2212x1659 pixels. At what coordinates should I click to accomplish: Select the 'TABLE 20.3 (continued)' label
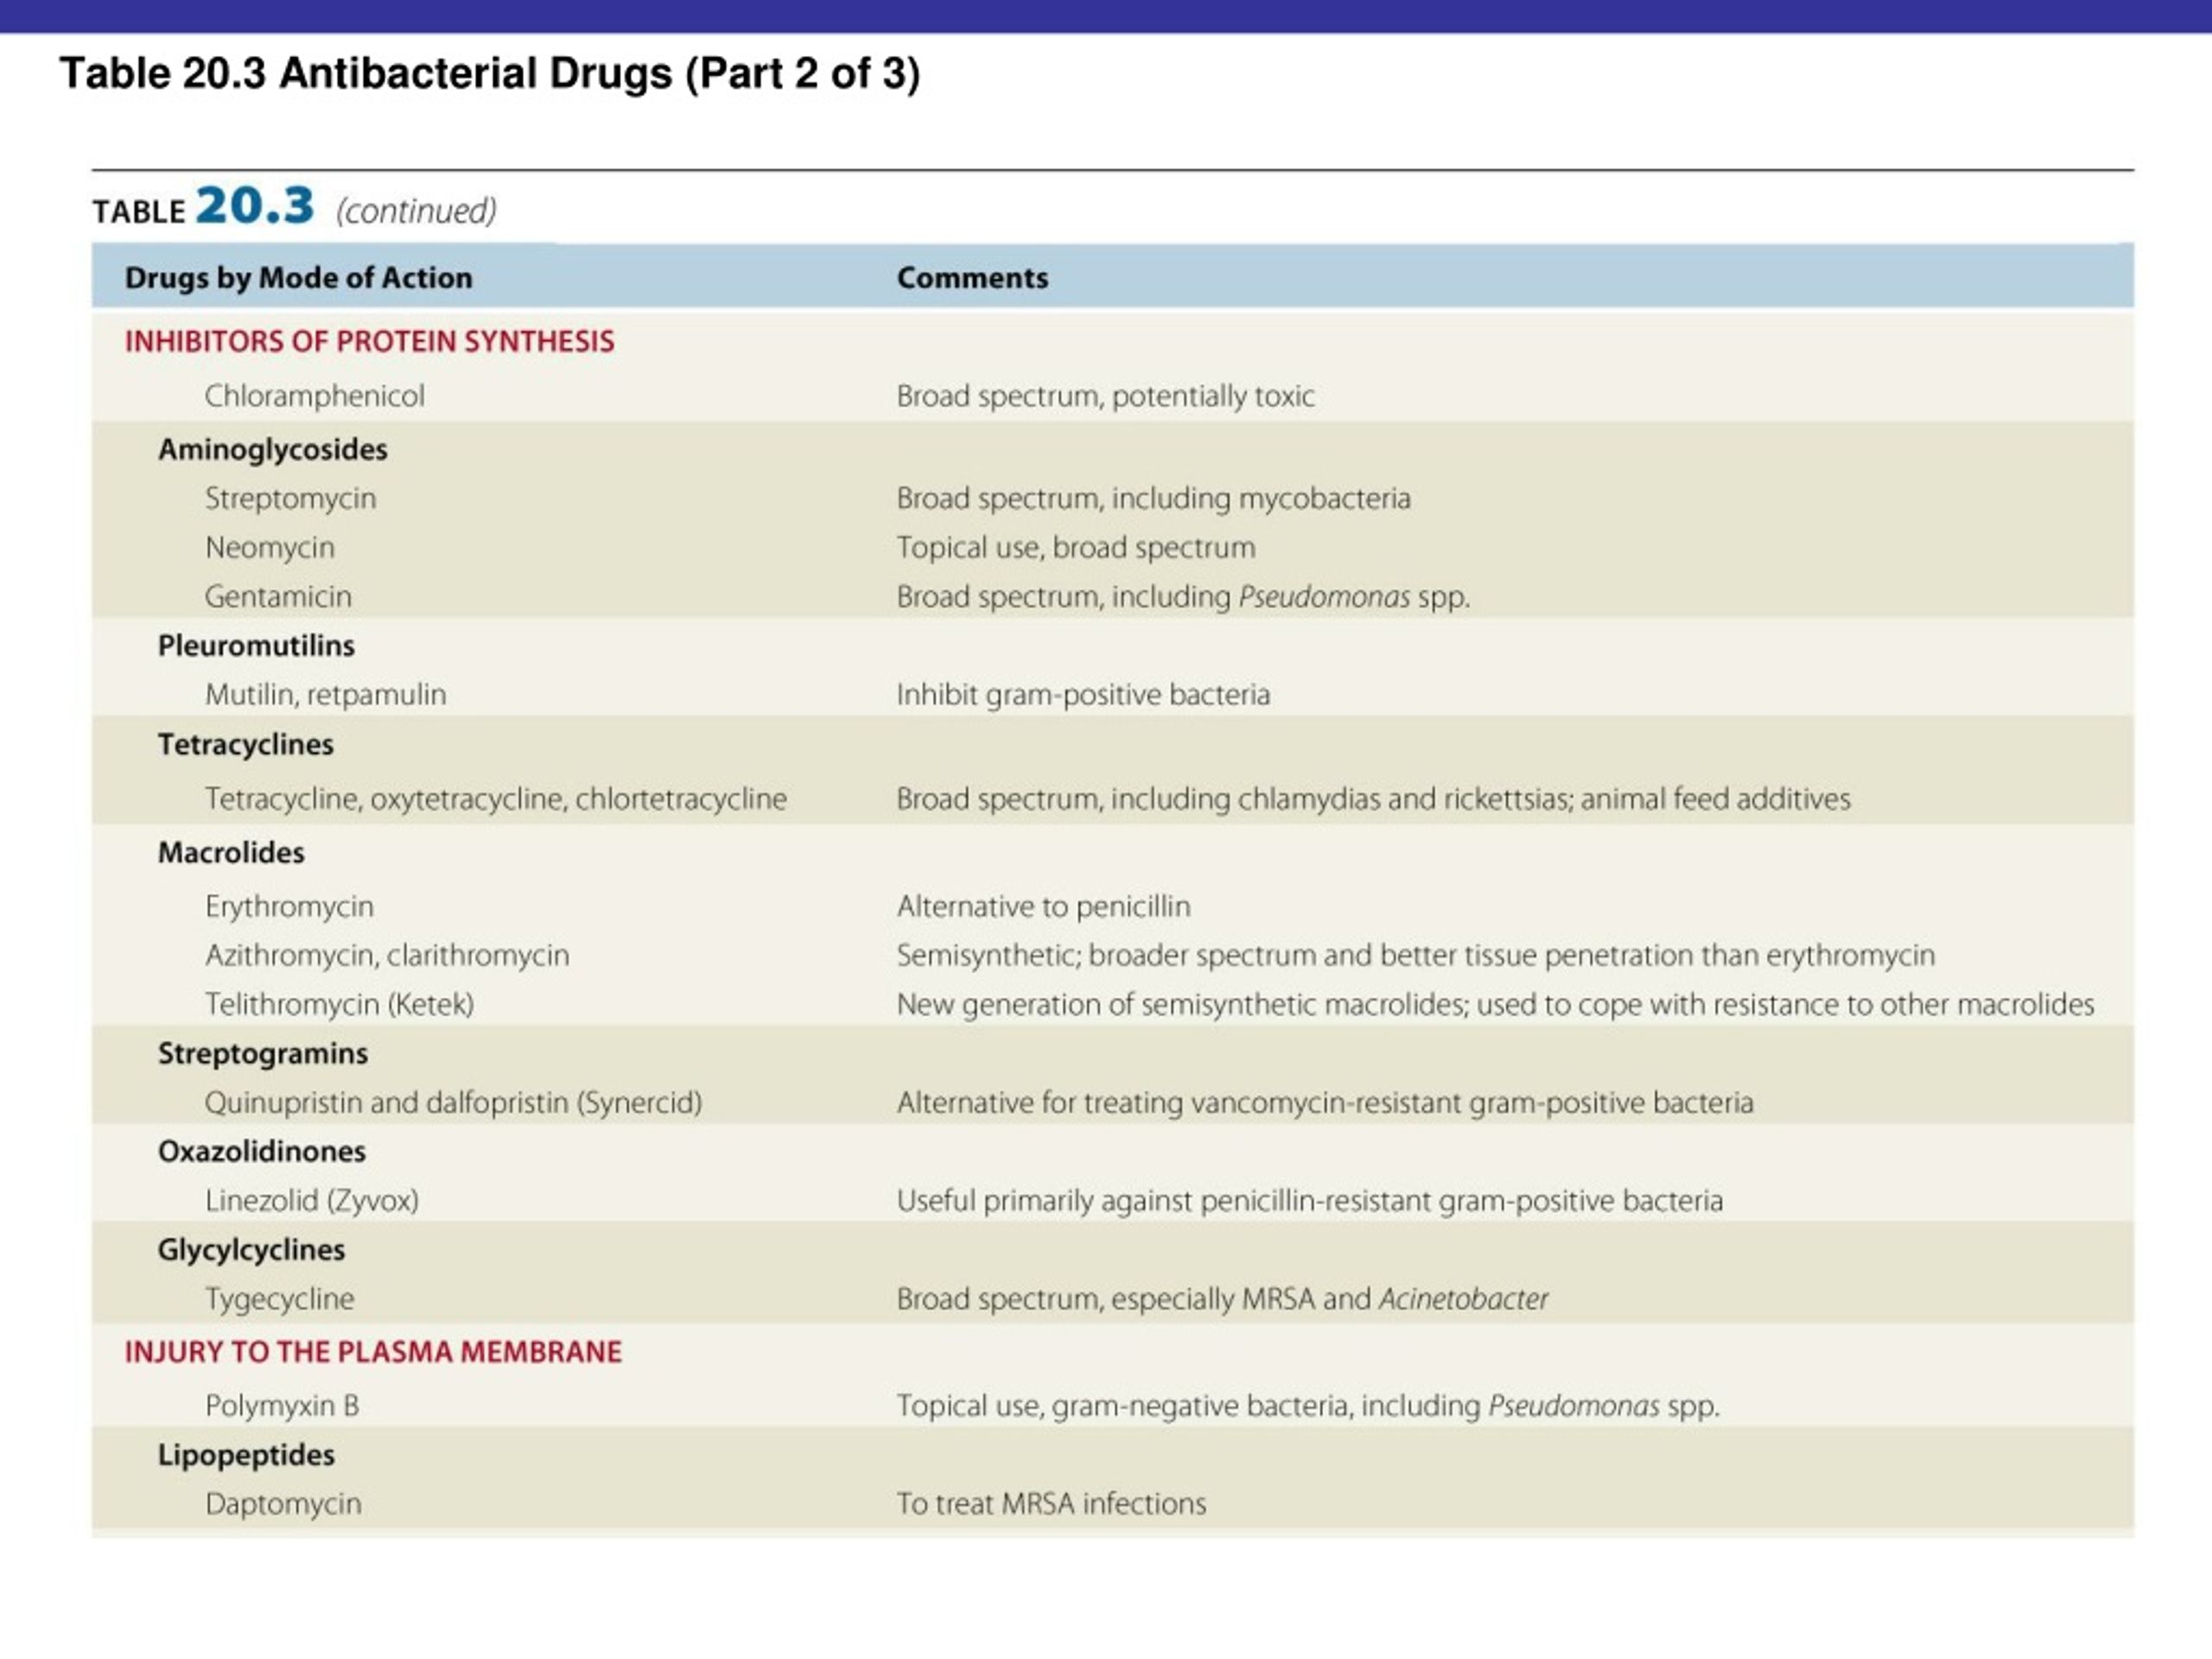(x=295, y=207)
